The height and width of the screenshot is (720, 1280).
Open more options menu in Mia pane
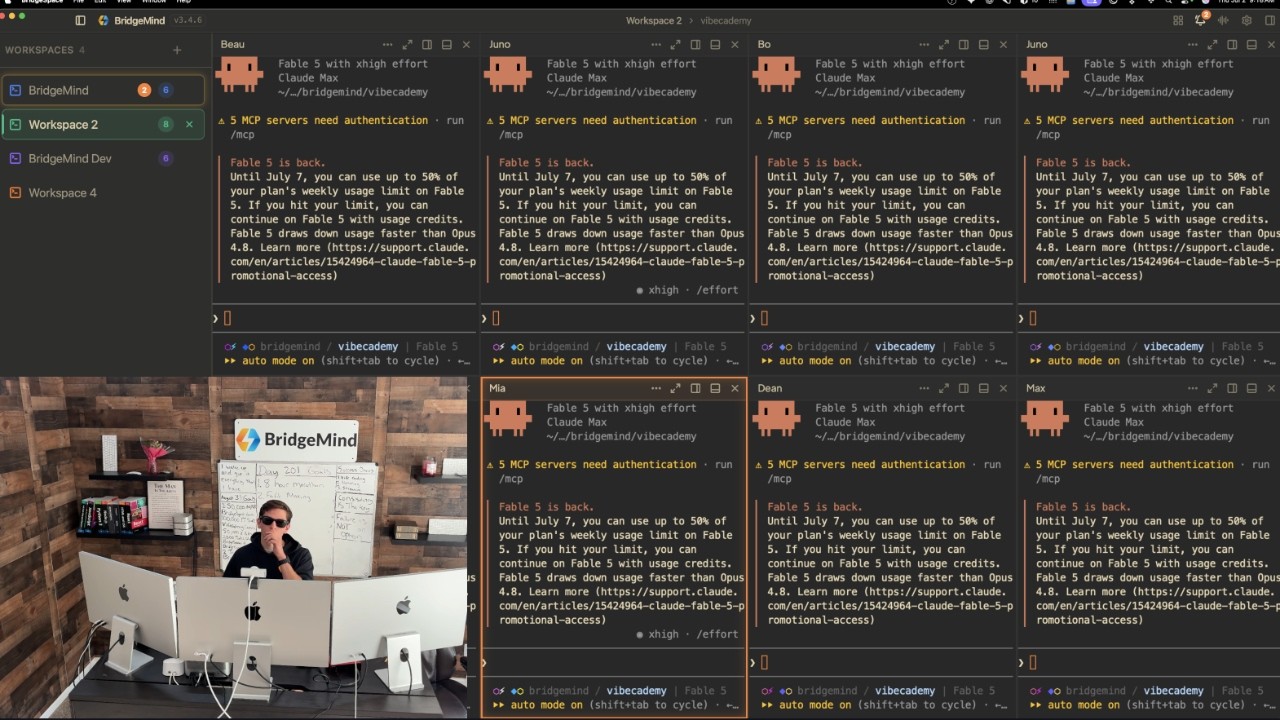(x=656, y=388)
